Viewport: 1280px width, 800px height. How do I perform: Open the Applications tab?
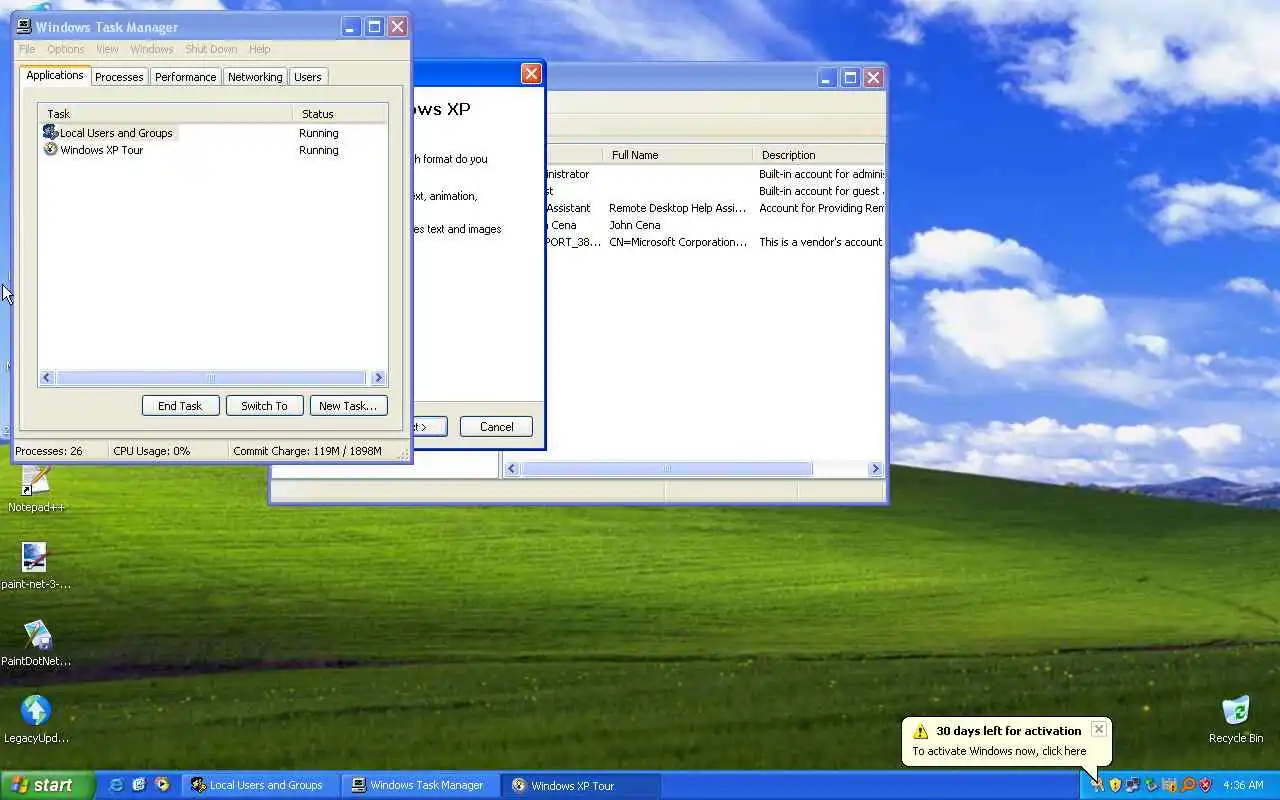(x=55, y=76)
